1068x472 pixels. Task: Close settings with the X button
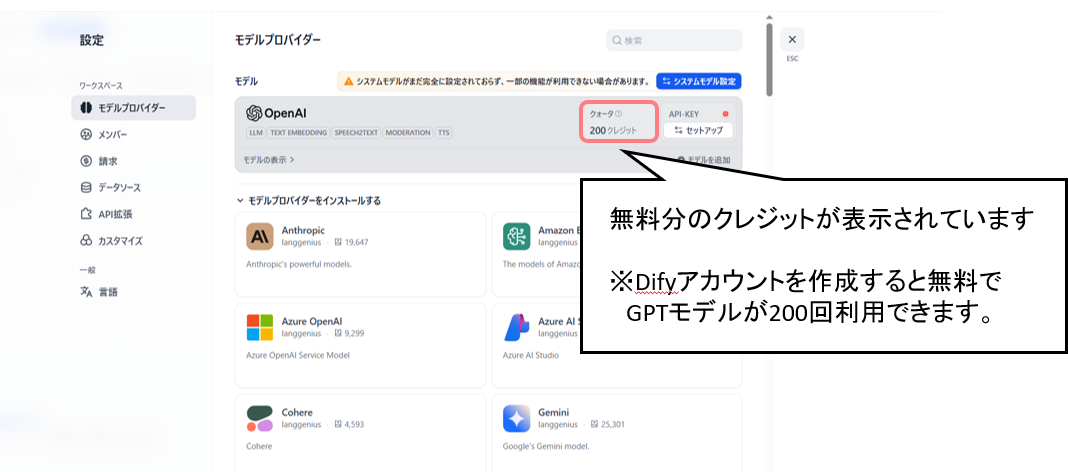(792, 40)
